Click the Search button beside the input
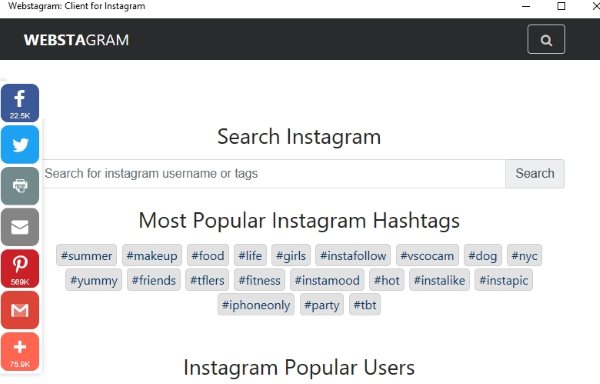The height and width of the screenshot is (384, 600). click(535, 174)
